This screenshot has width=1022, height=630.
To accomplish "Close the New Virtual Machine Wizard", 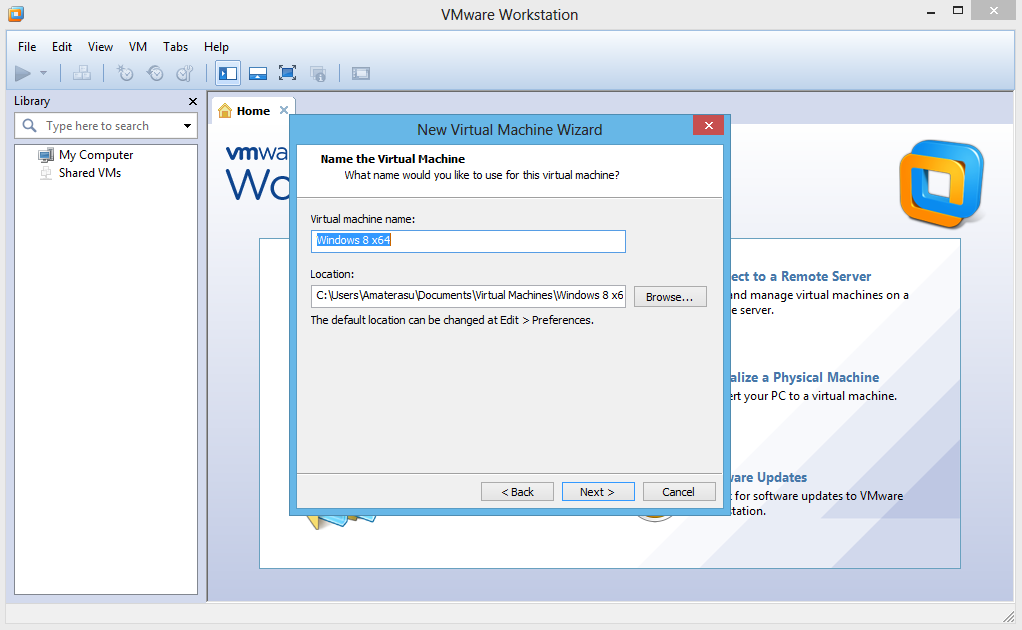I will (708, 125).
